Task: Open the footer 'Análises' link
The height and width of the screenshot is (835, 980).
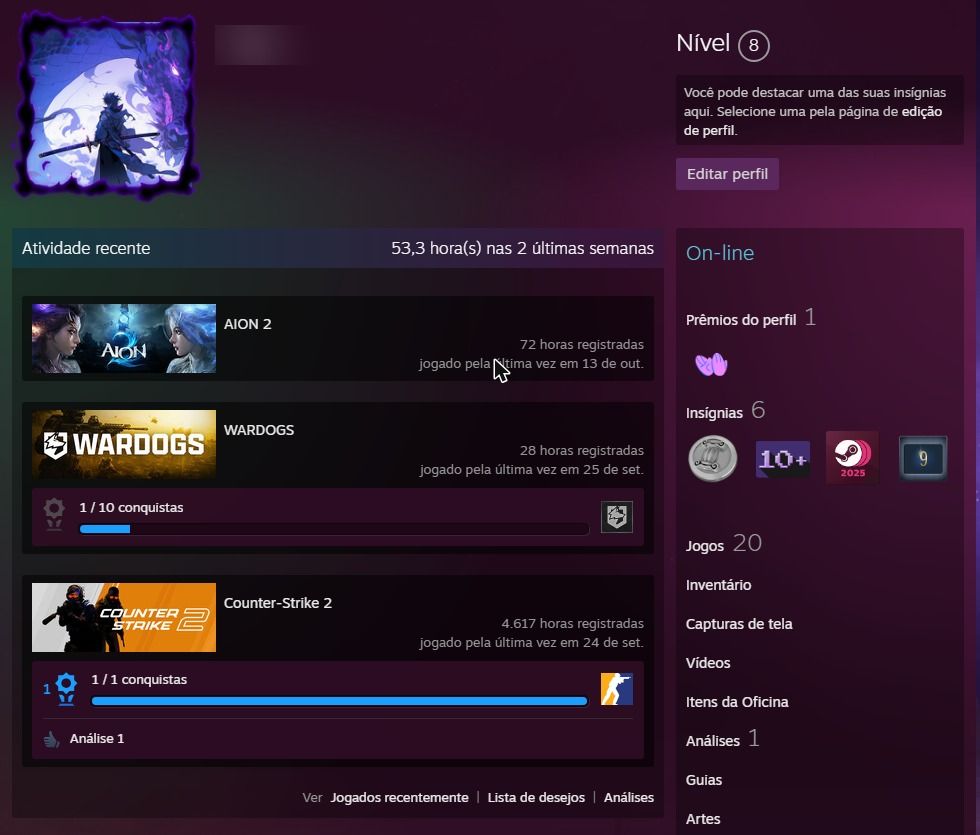Action: (x=629, y=798)
